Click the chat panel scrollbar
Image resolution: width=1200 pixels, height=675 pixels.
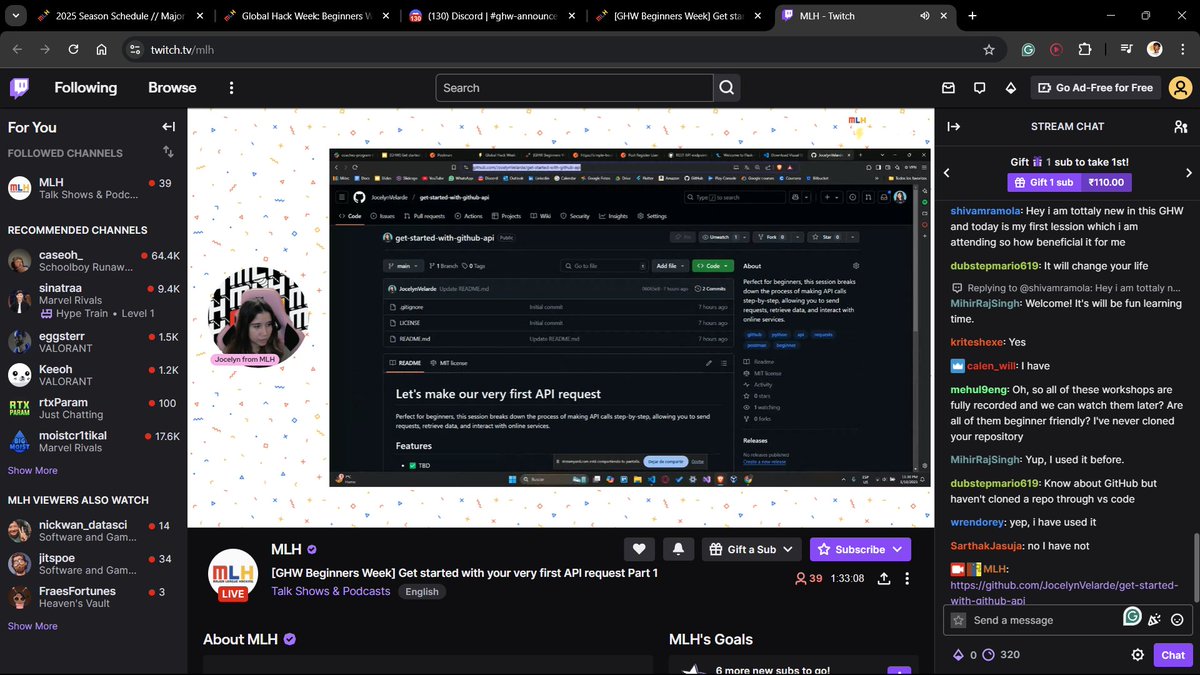pyautogui.click(x=1196, y=568)
